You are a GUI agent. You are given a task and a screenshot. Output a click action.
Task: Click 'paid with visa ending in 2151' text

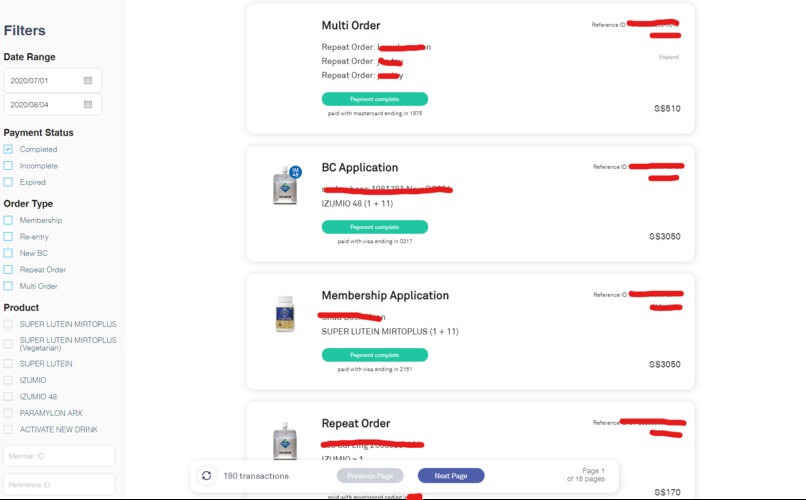click(x=375, y=369)
